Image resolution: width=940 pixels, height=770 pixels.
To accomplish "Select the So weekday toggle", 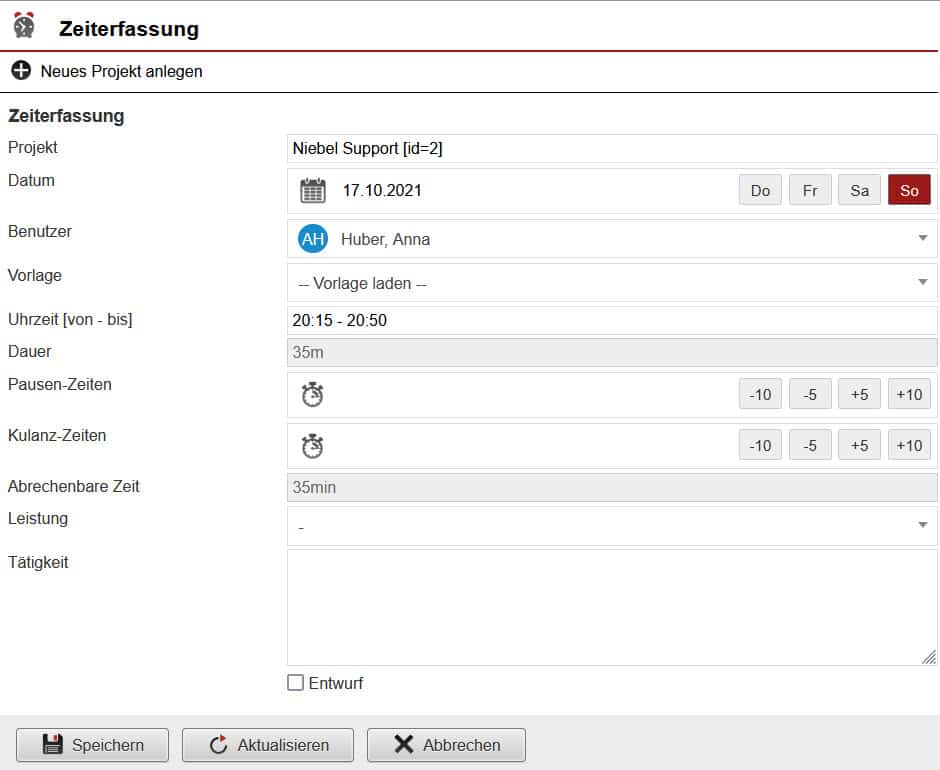I will [x=909, y=190].
